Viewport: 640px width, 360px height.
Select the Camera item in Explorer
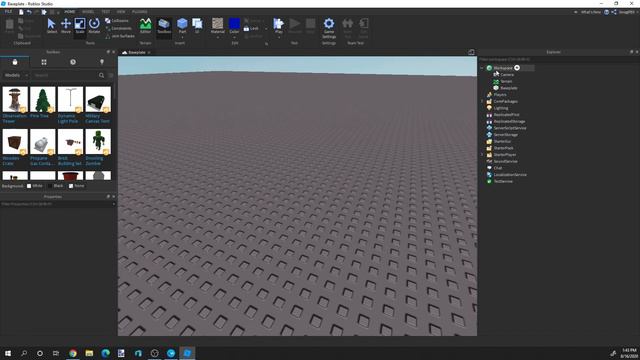click(507, 75)
